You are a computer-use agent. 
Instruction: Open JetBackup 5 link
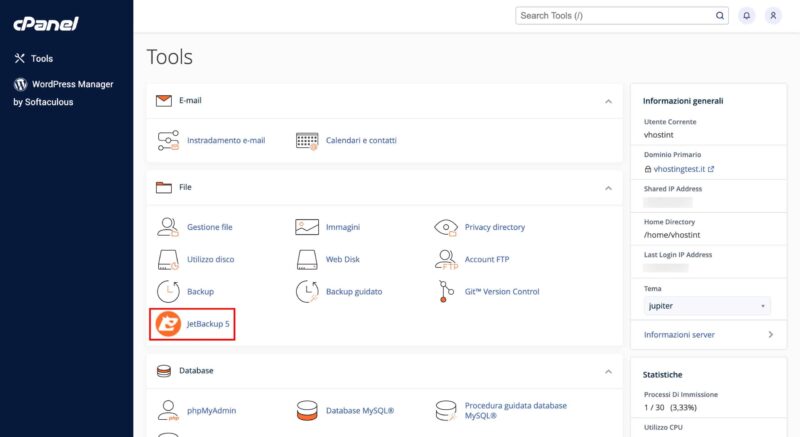coord(208,324)
